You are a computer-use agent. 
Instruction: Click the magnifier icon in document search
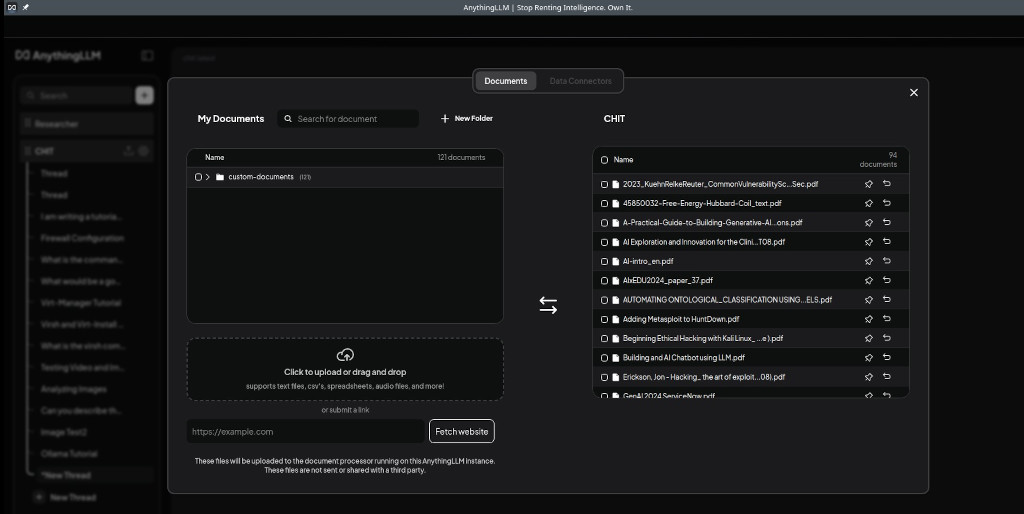[x=288, y=119]
